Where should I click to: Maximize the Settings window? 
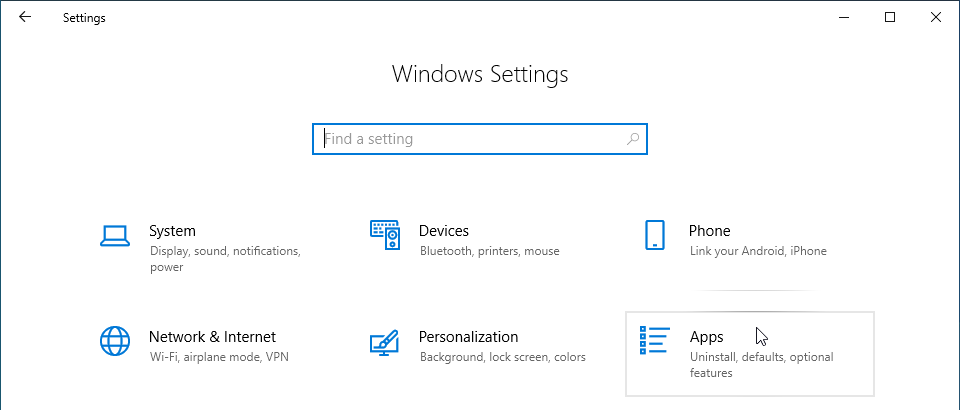click(890, 18)
